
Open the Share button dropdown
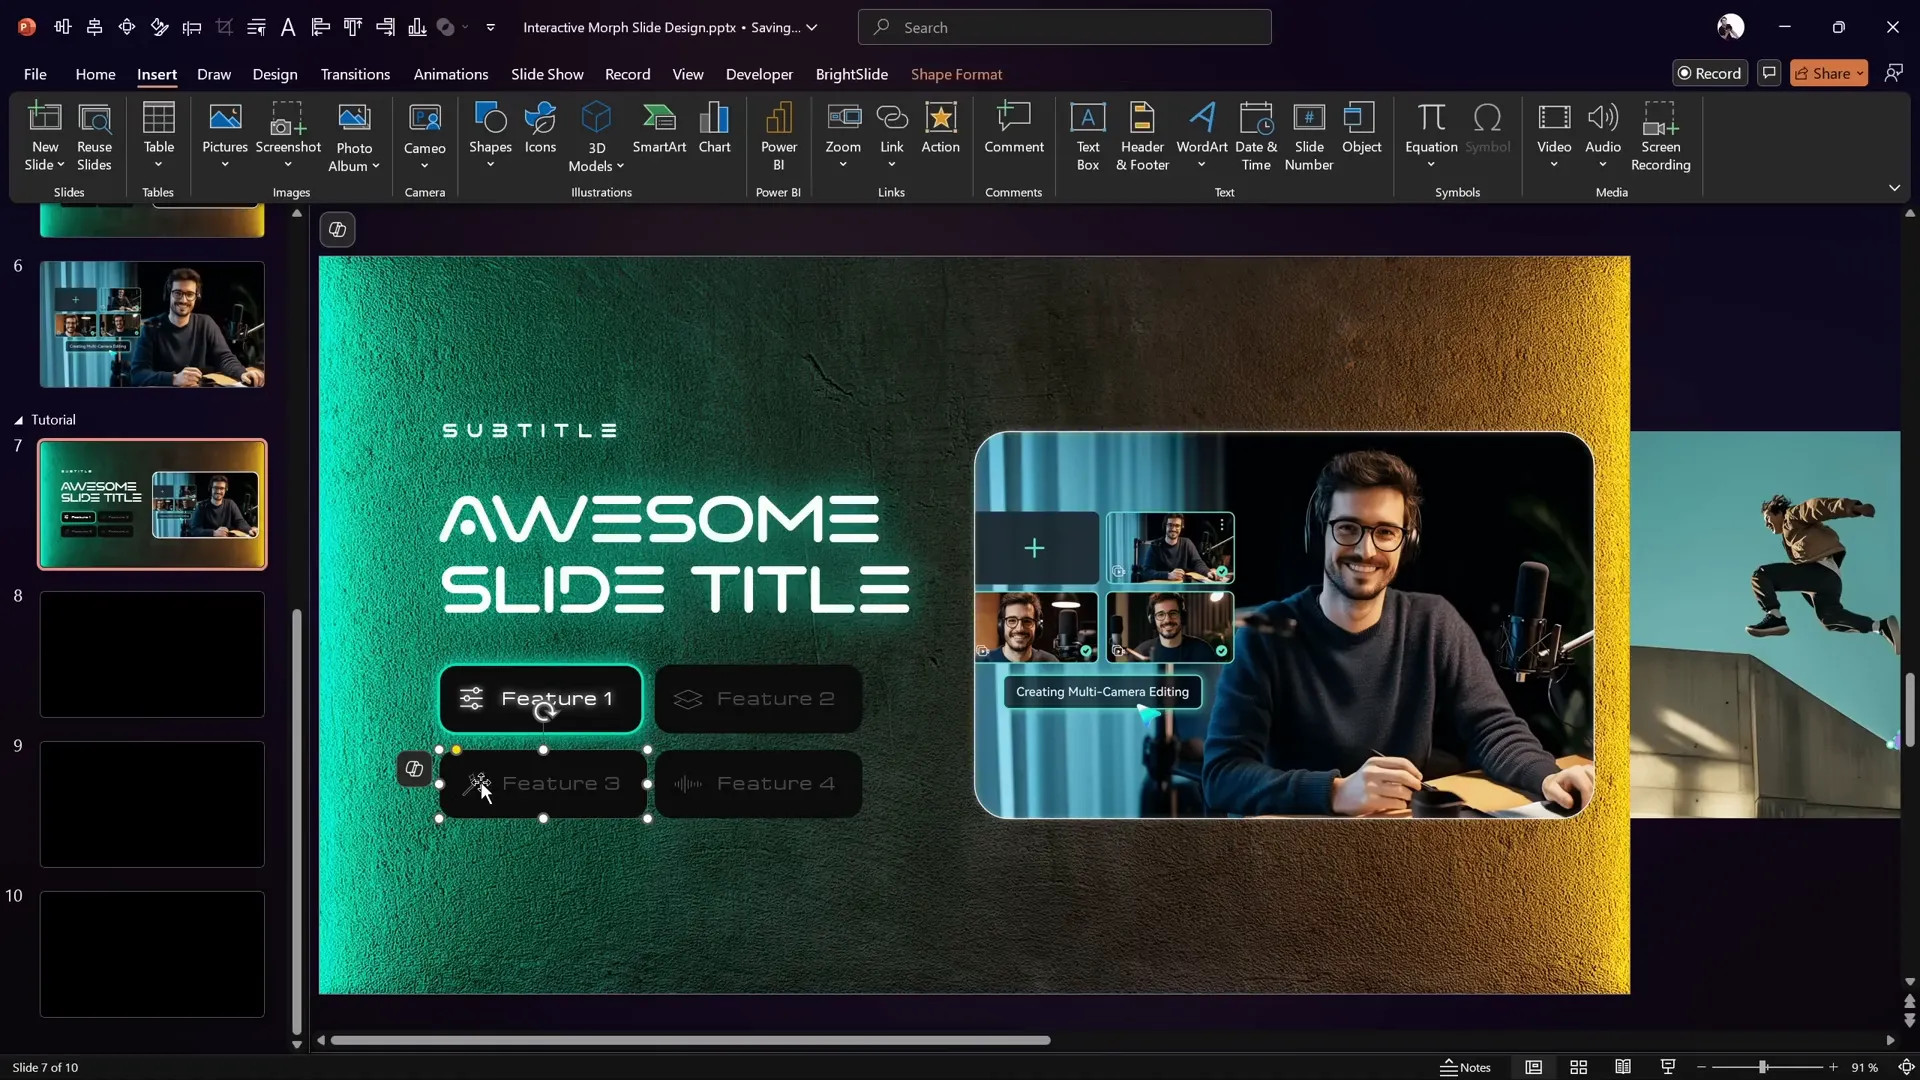1860,73
